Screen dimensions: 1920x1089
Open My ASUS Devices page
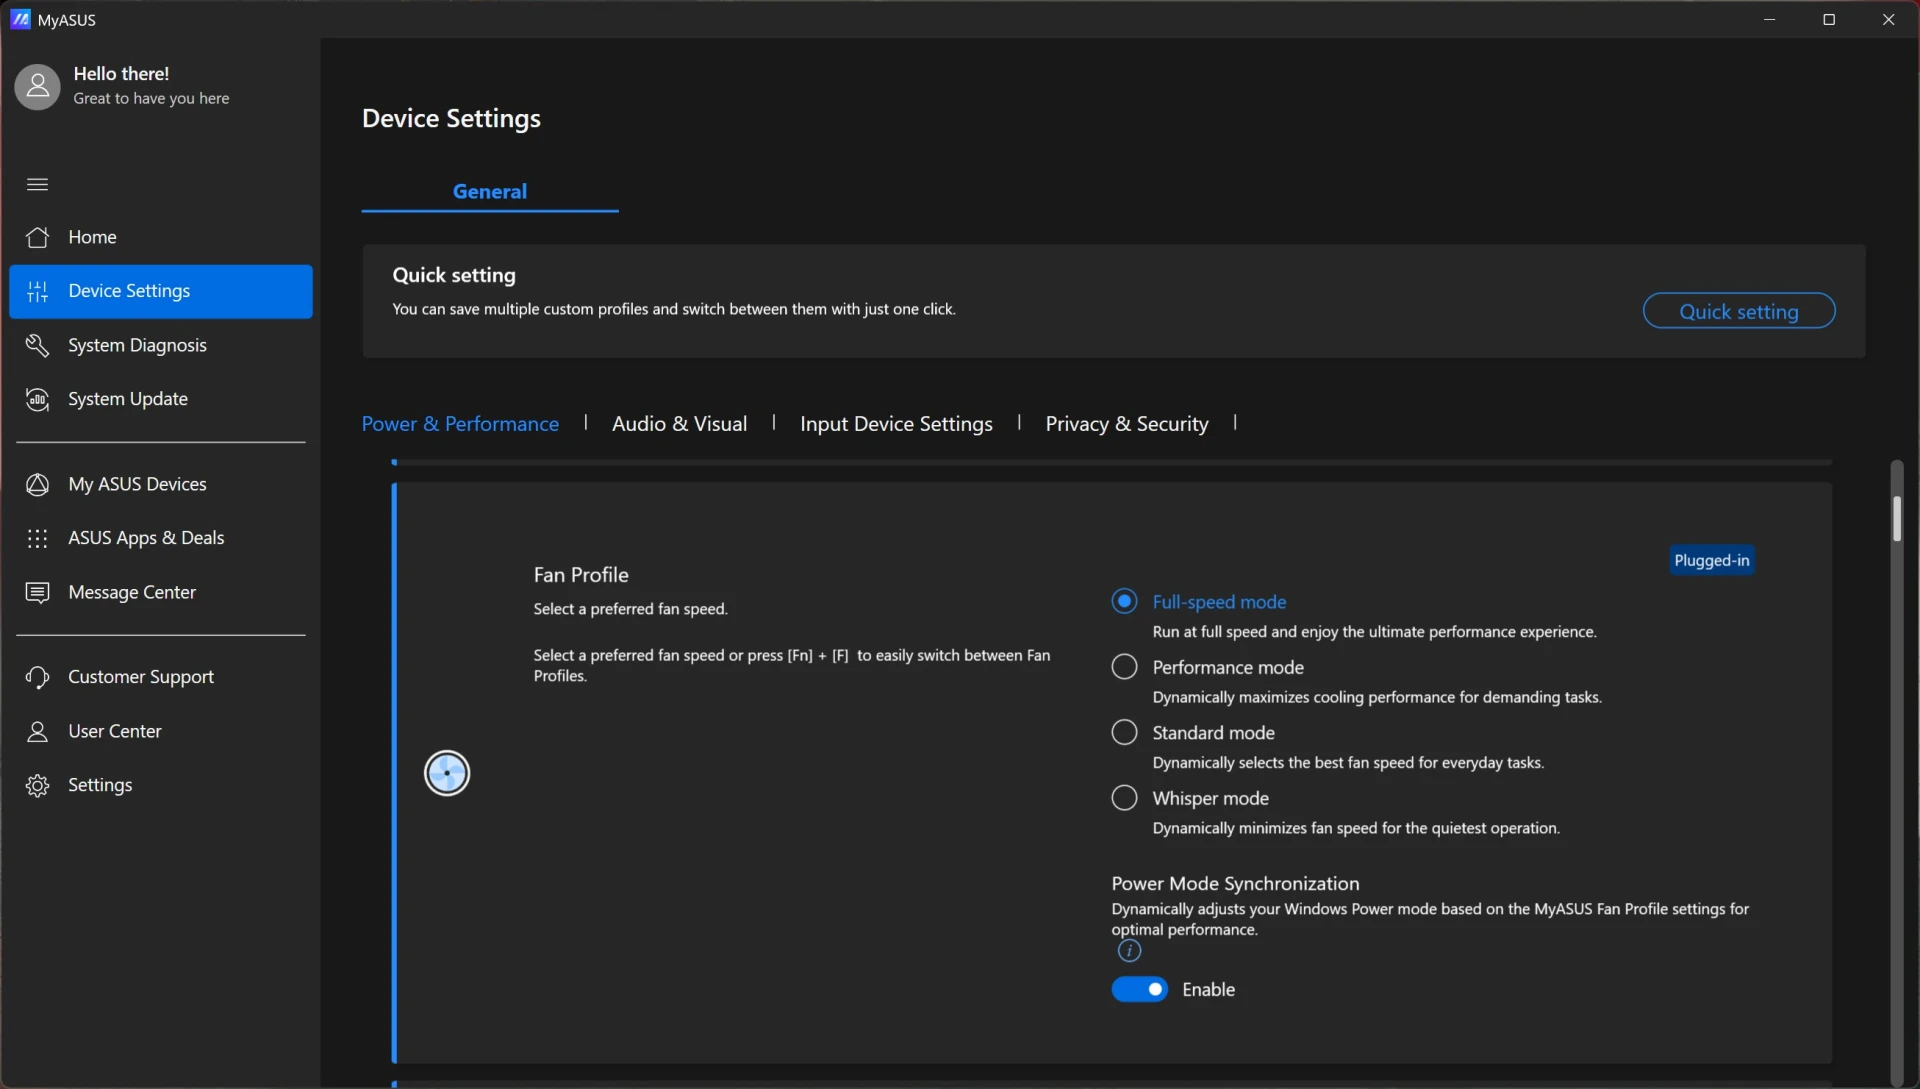pos(160,484)
